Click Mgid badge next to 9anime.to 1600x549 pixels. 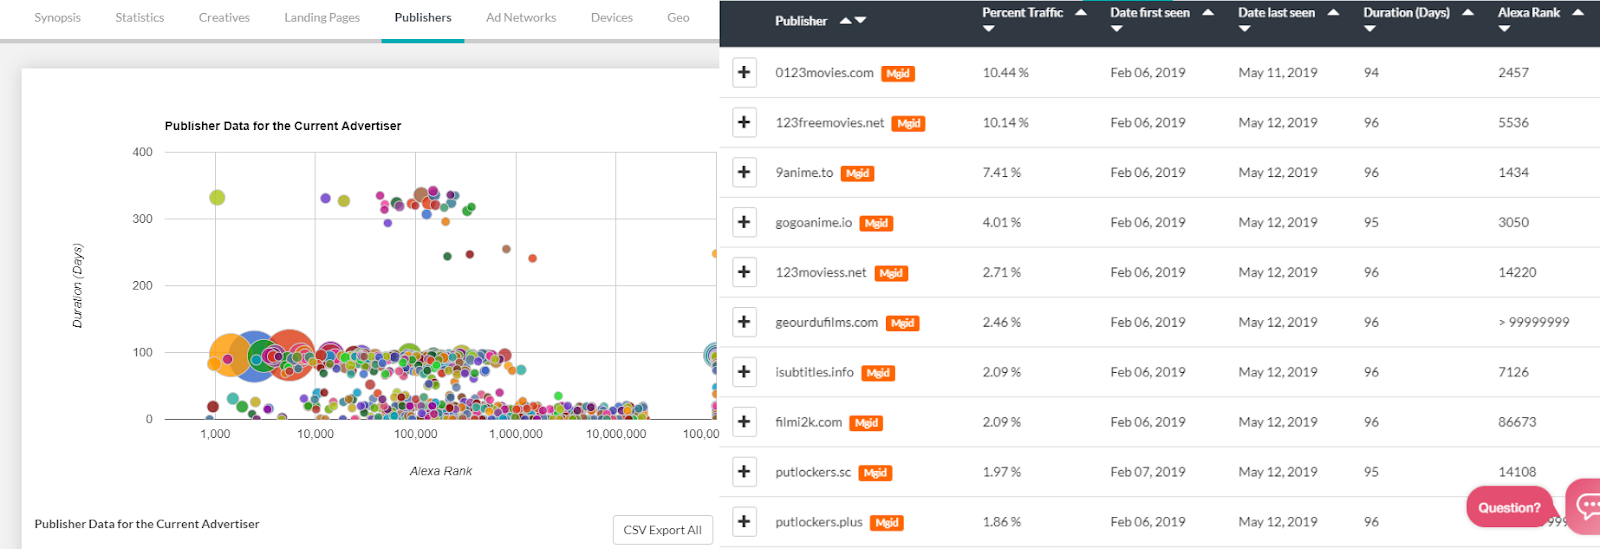point(857,174)
